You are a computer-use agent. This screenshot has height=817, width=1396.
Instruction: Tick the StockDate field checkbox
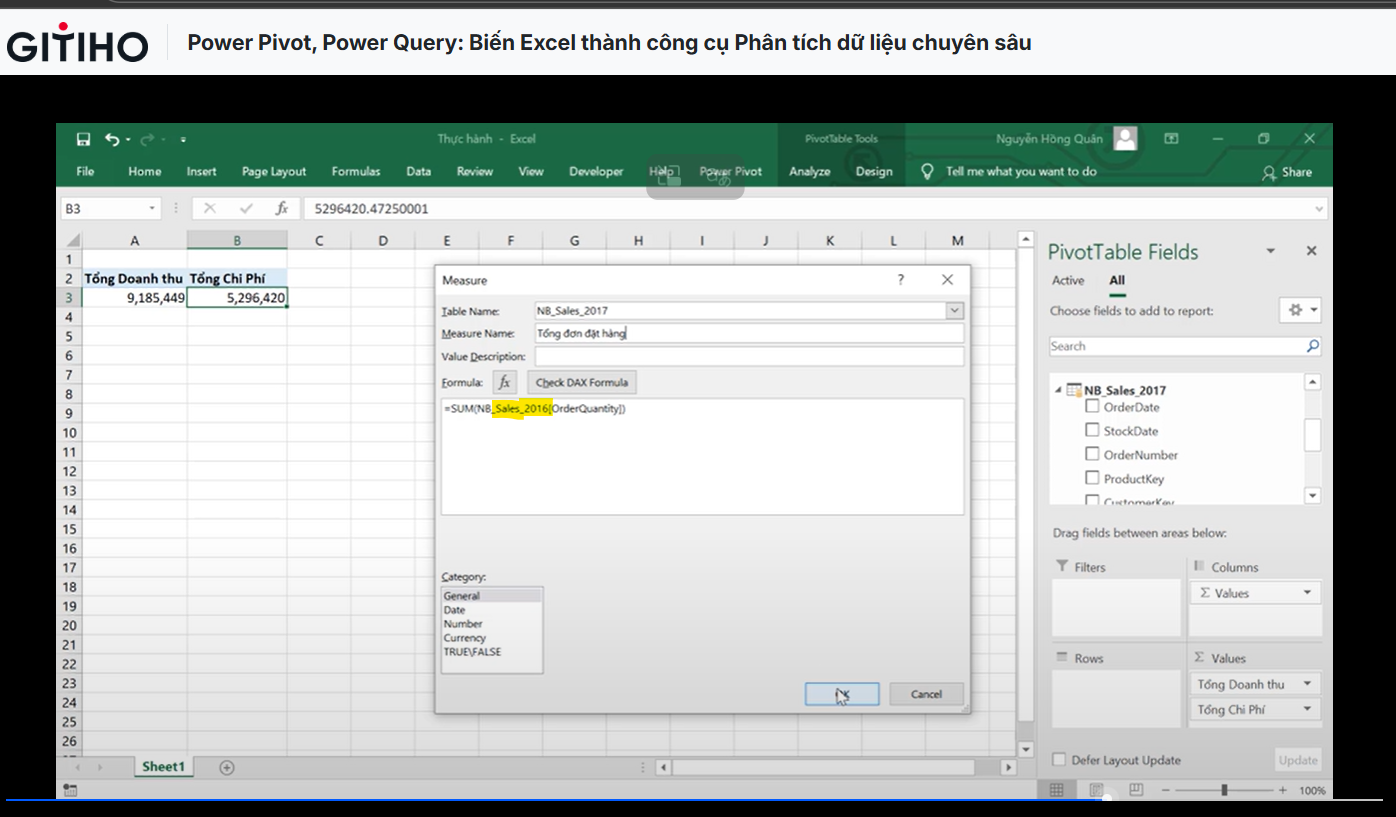[1092, 431]
